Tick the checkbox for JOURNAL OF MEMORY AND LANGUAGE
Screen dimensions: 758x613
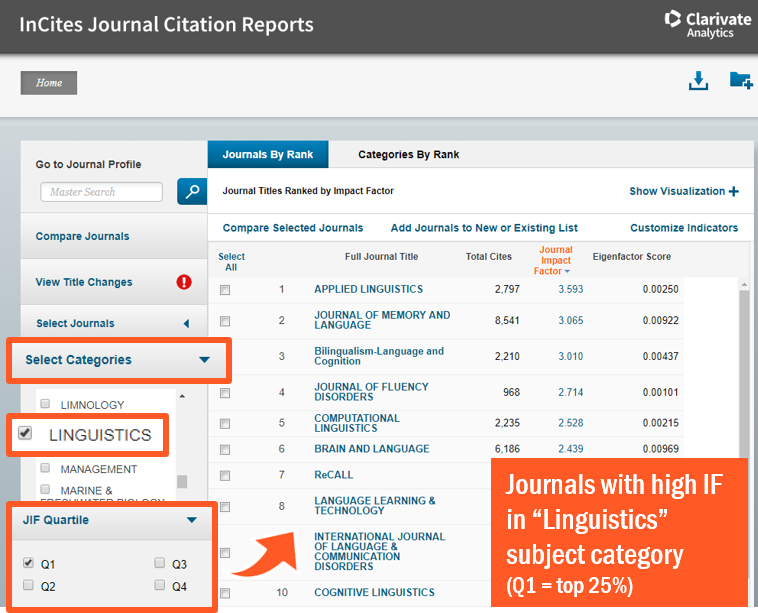point(225,321)
